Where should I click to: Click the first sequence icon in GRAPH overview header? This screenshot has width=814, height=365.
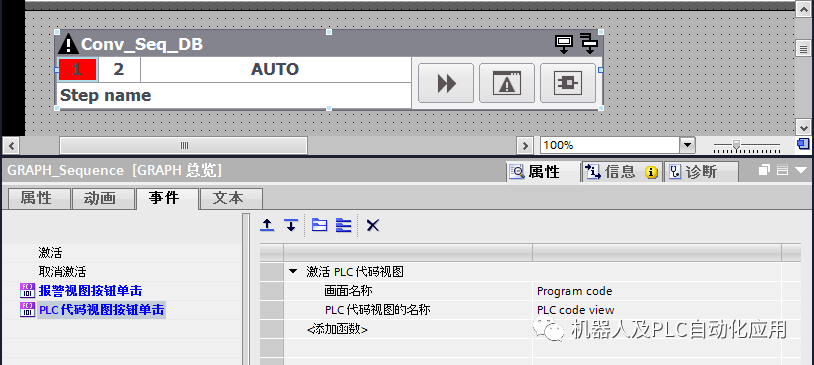[564, 44]
